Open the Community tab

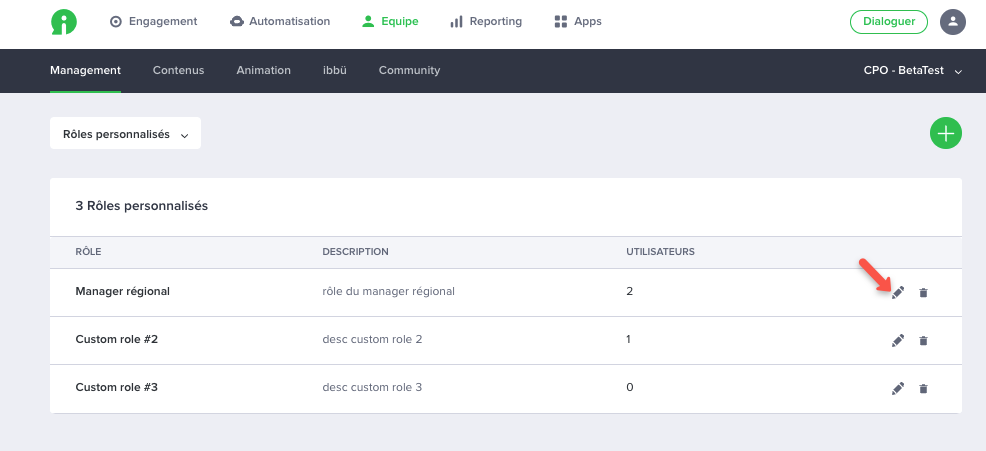[x=409, y=71]
